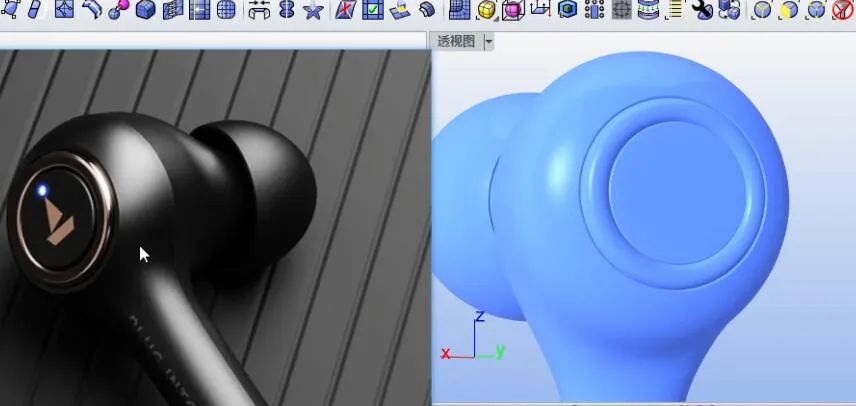Click the yellow horizontal lines list icon
This screenshot has height=406, width=856.
point(675,10)
